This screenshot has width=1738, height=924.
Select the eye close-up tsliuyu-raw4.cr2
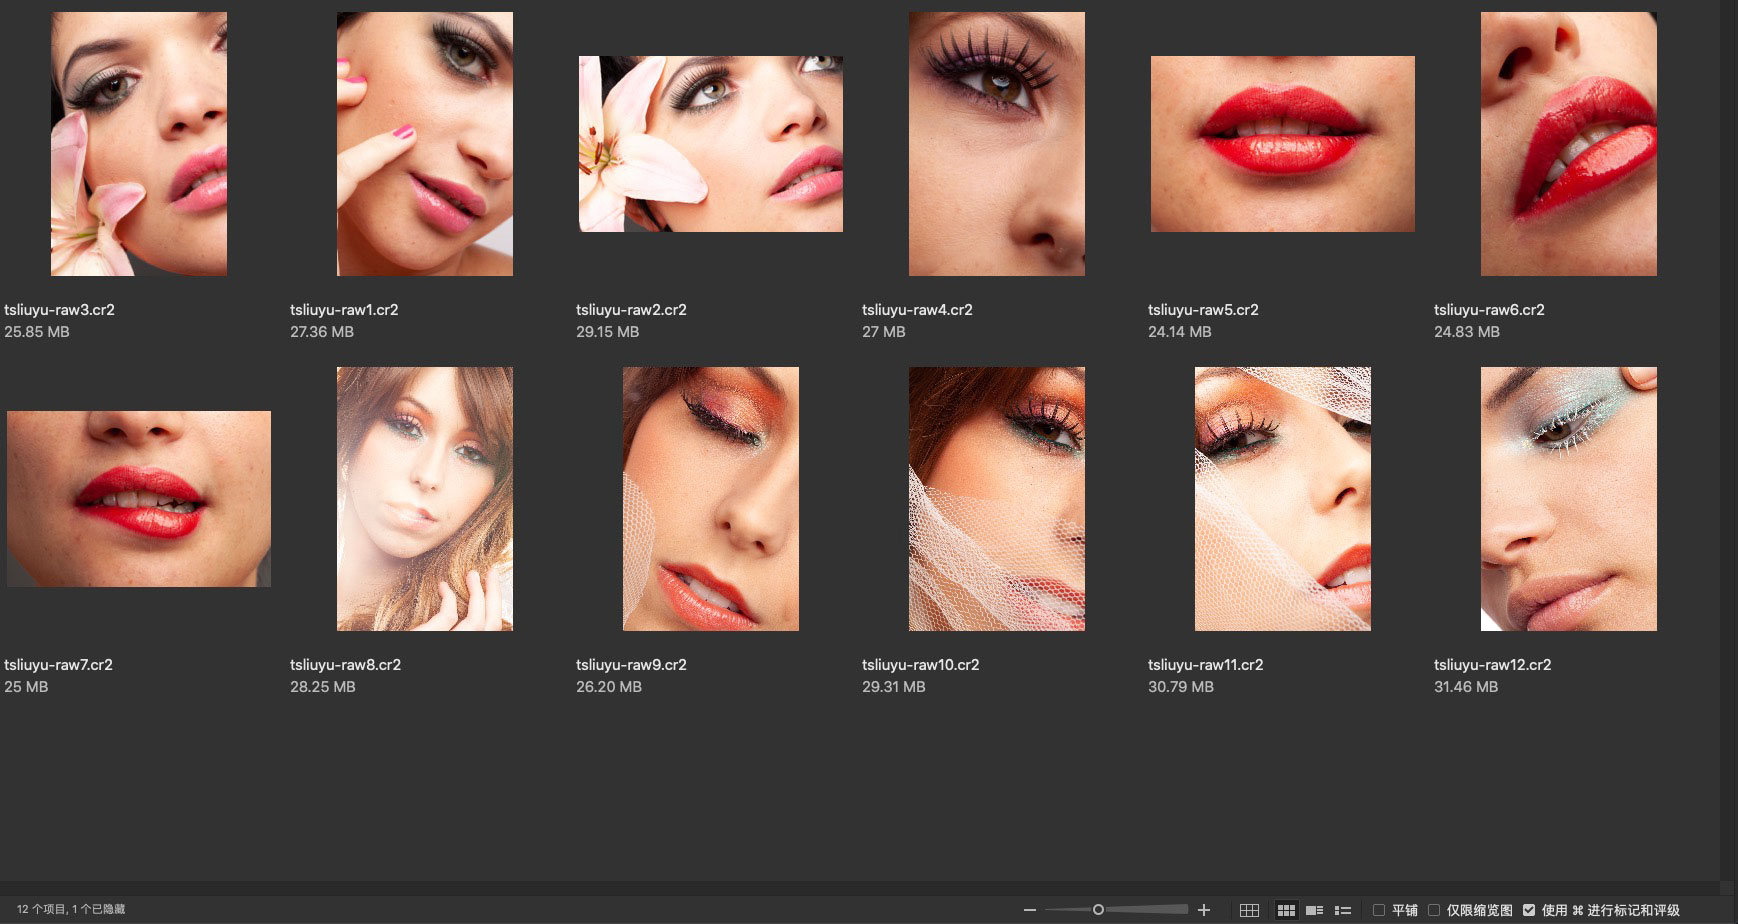tap(997, 144)
